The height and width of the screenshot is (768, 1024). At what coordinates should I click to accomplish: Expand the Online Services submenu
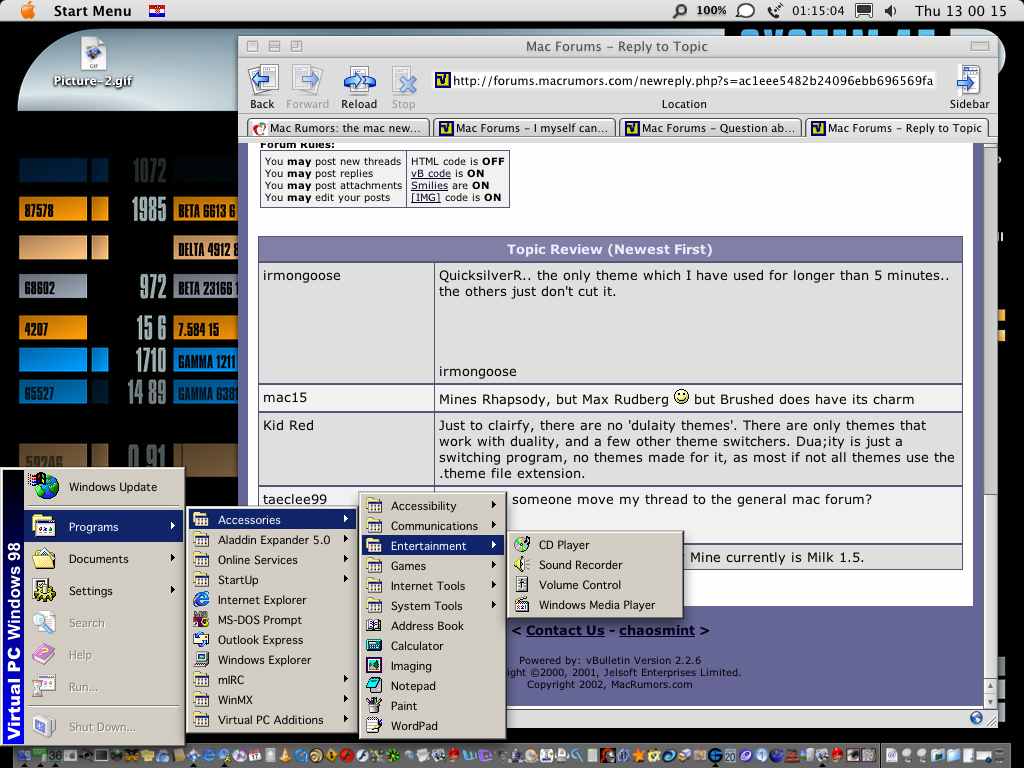coord(272,560)
